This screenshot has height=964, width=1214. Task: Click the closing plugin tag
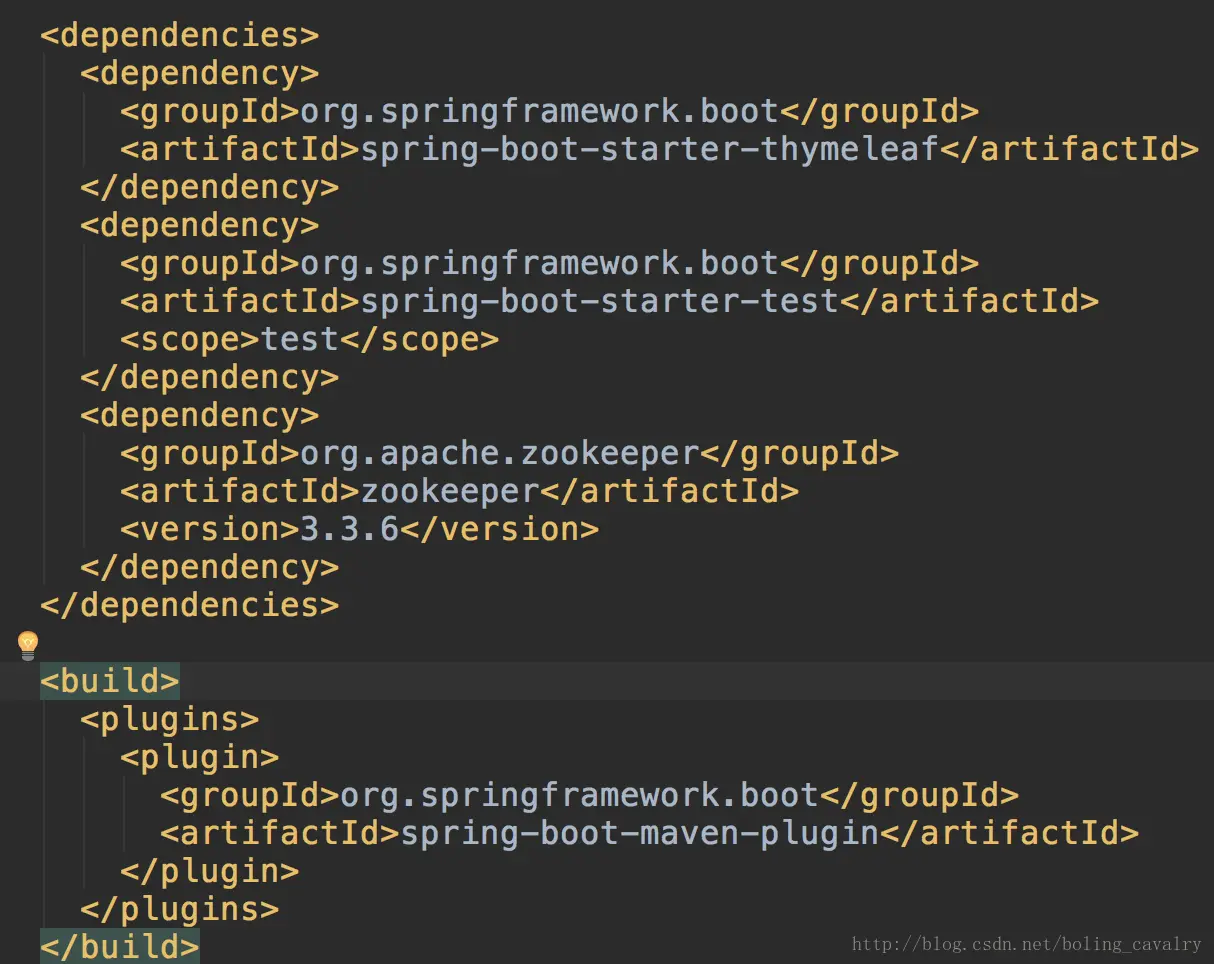click(x=210, y=871)
